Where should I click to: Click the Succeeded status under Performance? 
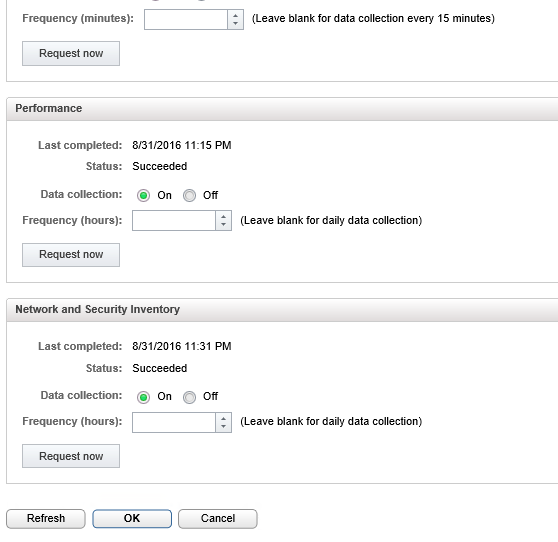[160, 166]
